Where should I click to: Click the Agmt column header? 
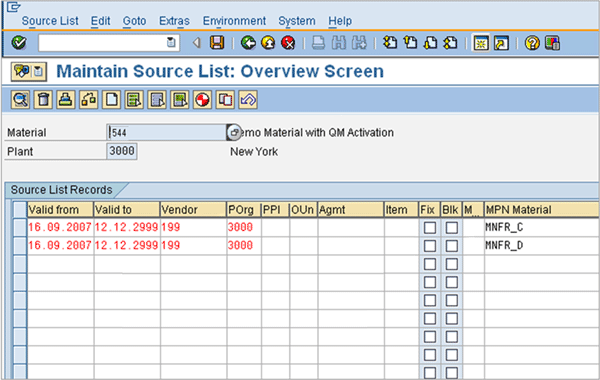(x=351, y=210)
